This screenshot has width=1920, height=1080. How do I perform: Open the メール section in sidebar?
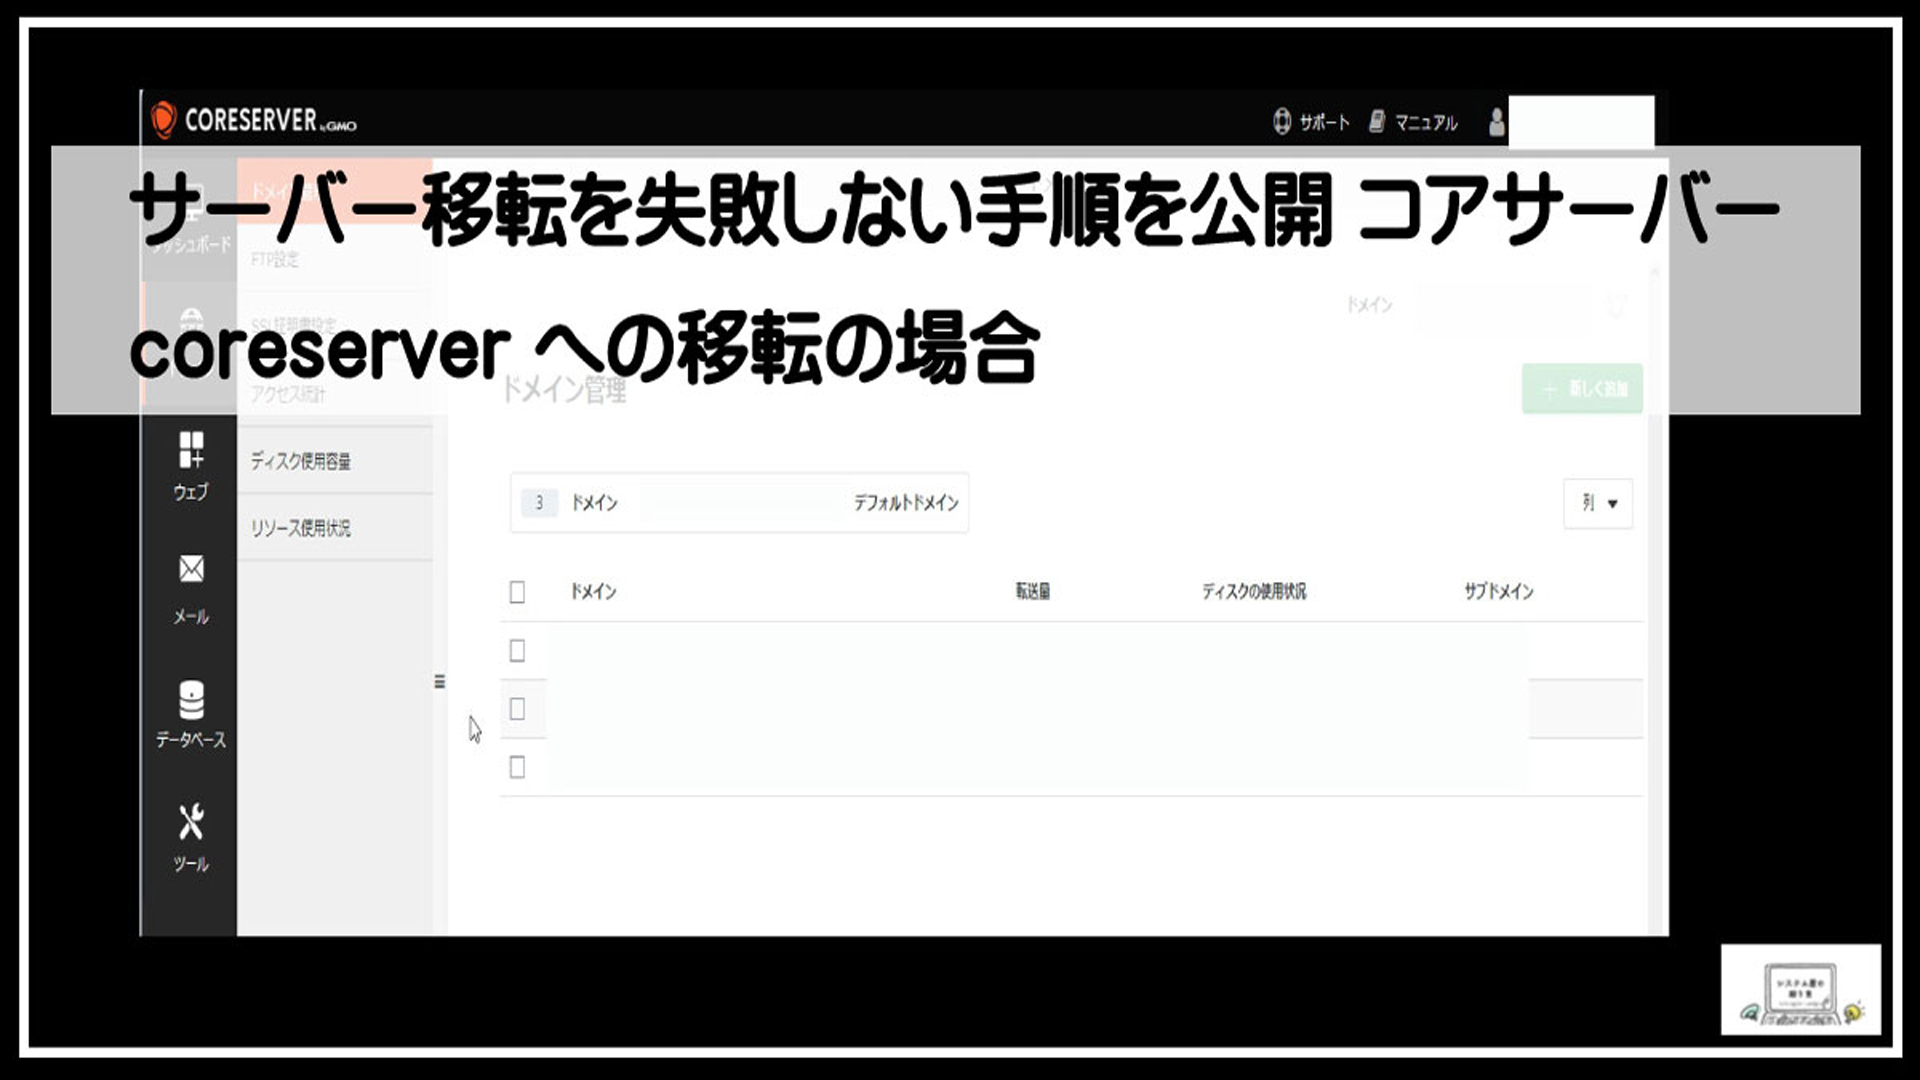pyautogui.click(x=191, y=590)
